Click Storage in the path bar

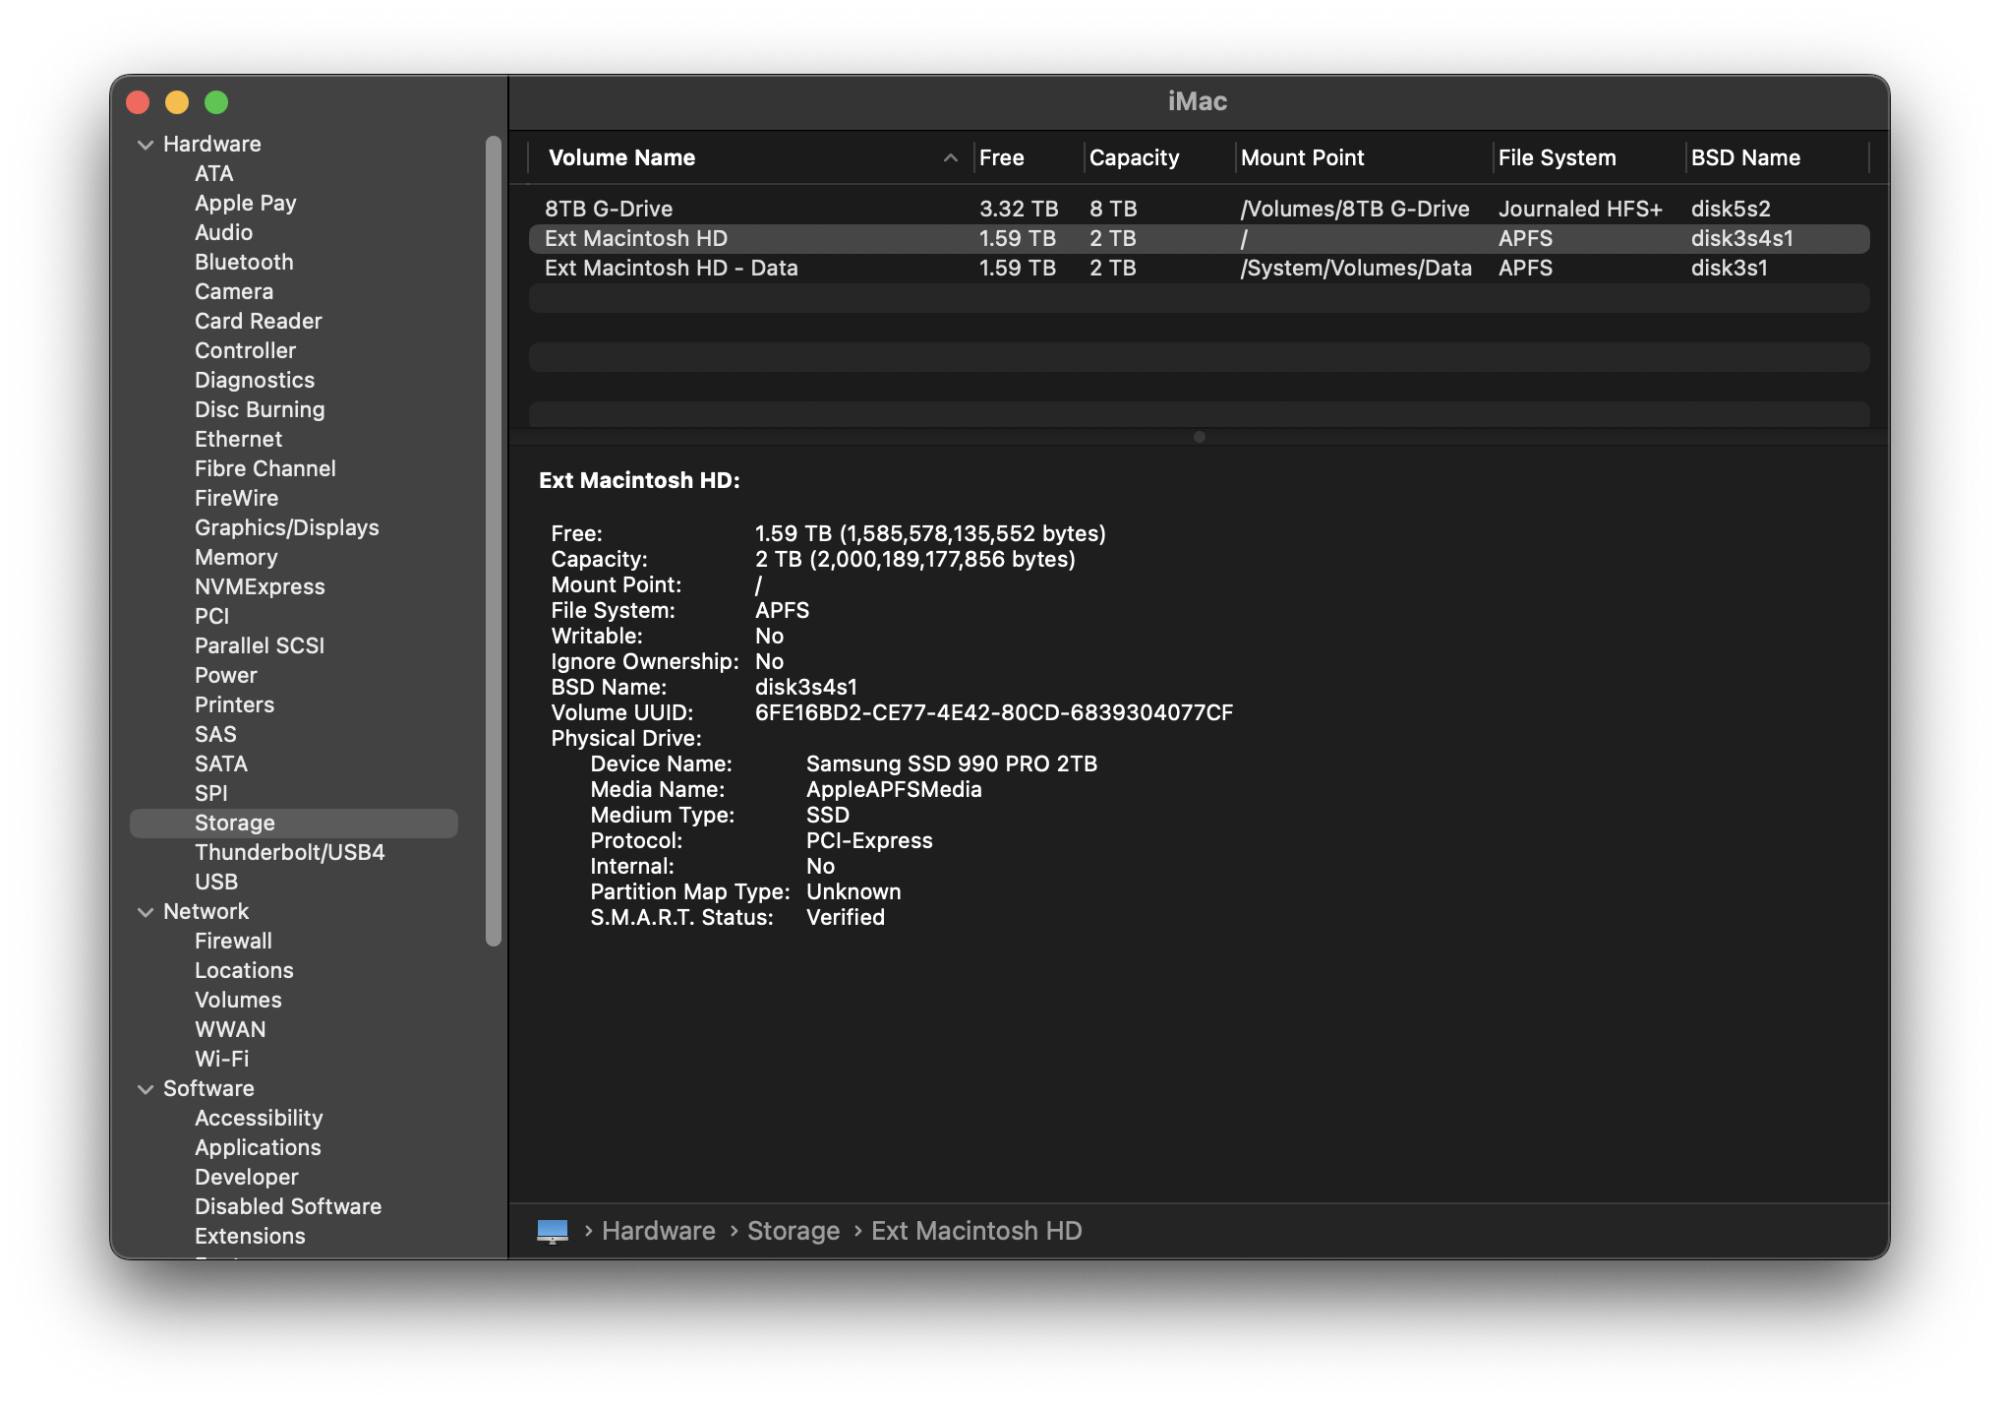tap(793, 1231)
